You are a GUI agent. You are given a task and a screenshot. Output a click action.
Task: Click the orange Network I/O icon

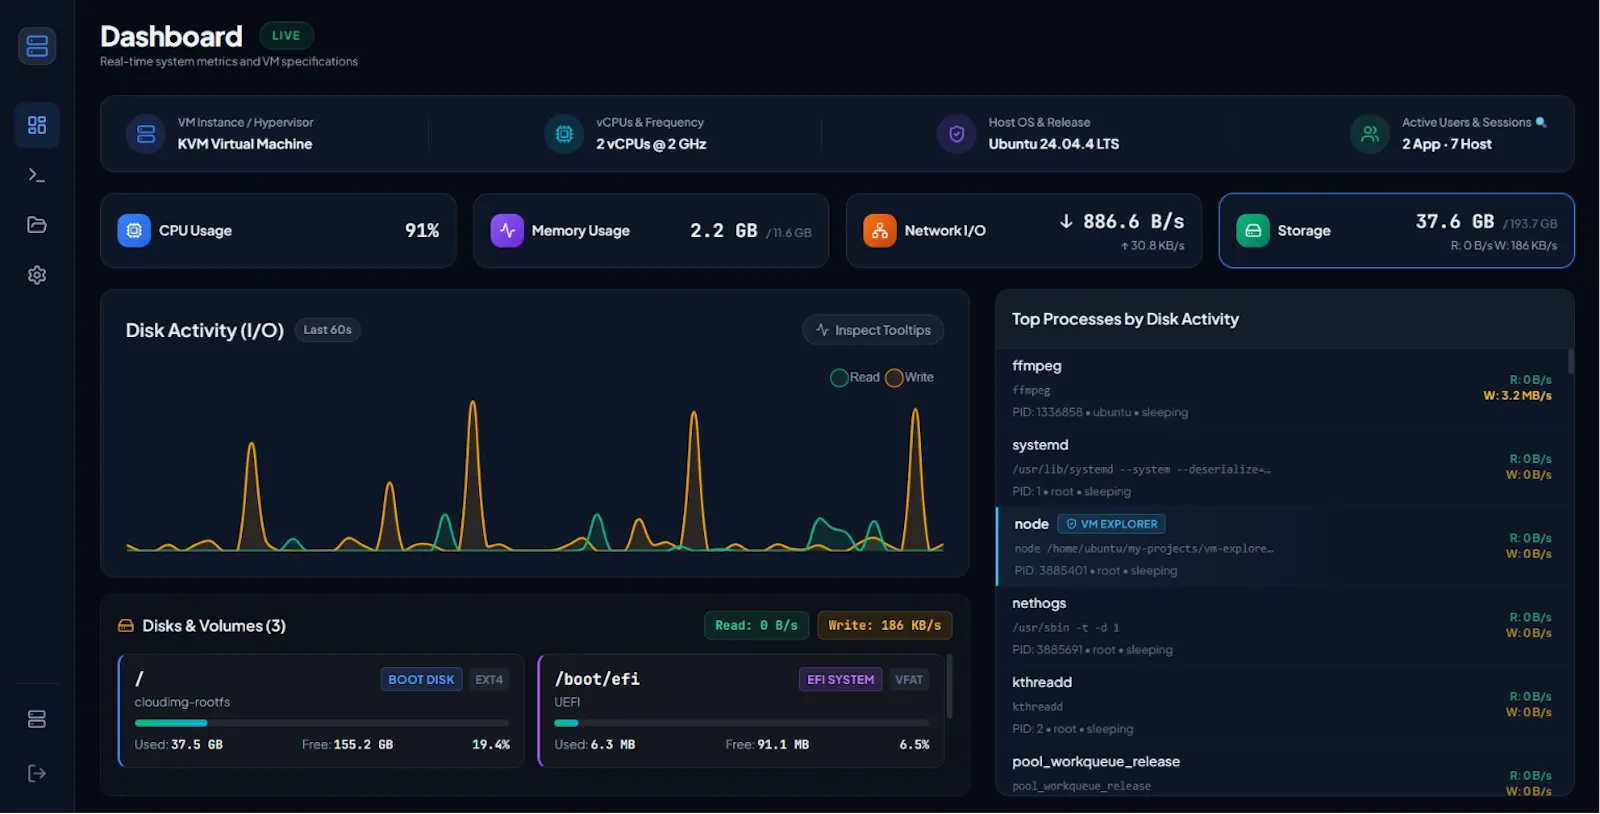(880, 231)
